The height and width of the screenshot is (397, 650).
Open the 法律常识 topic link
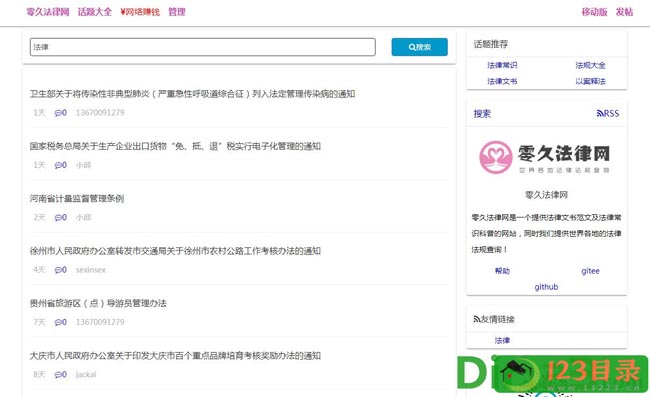coord(502,65)
